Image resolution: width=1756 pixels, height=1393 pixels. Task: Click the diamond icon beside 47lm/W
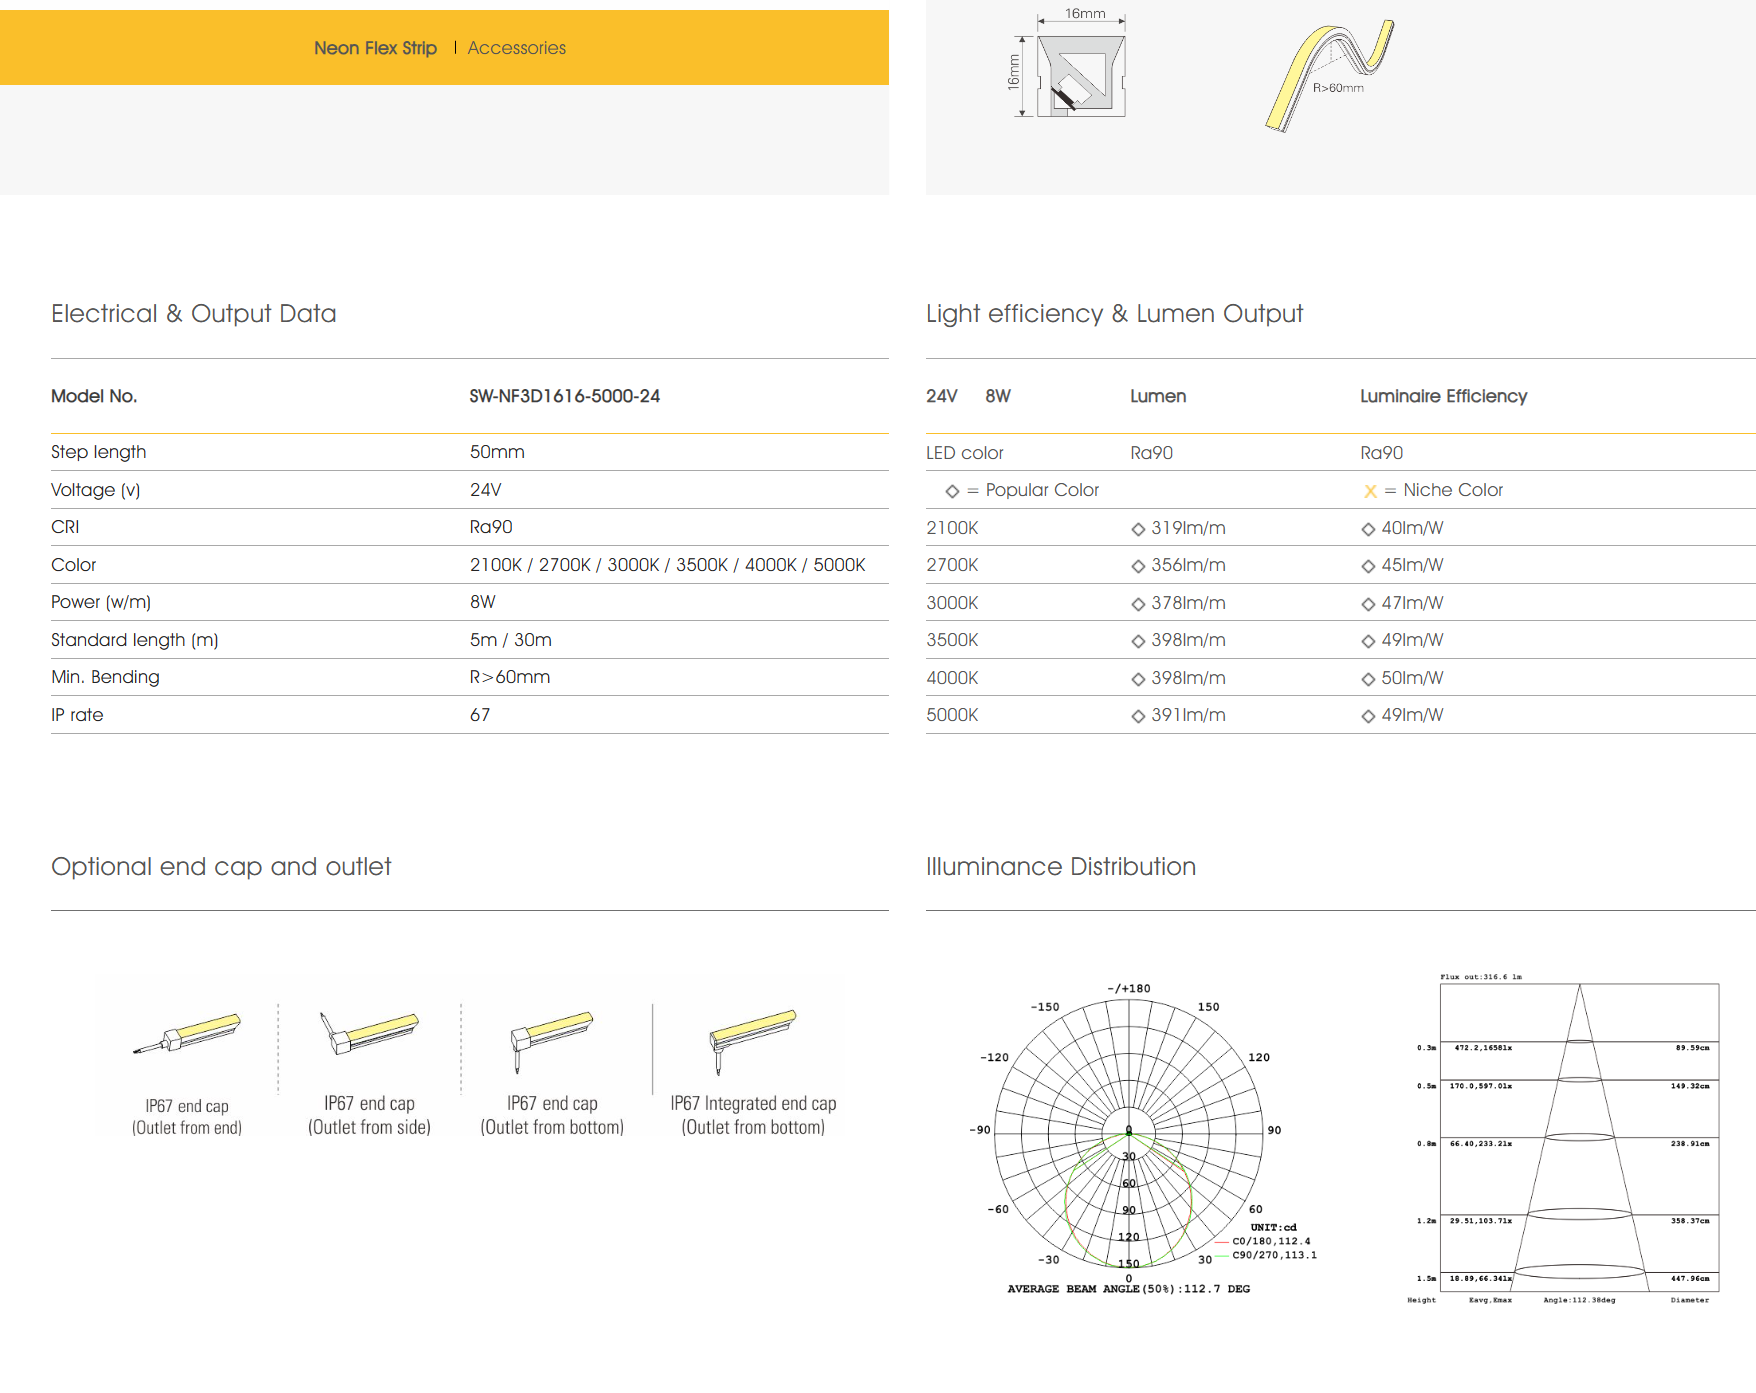click(x=1368, y=604)
